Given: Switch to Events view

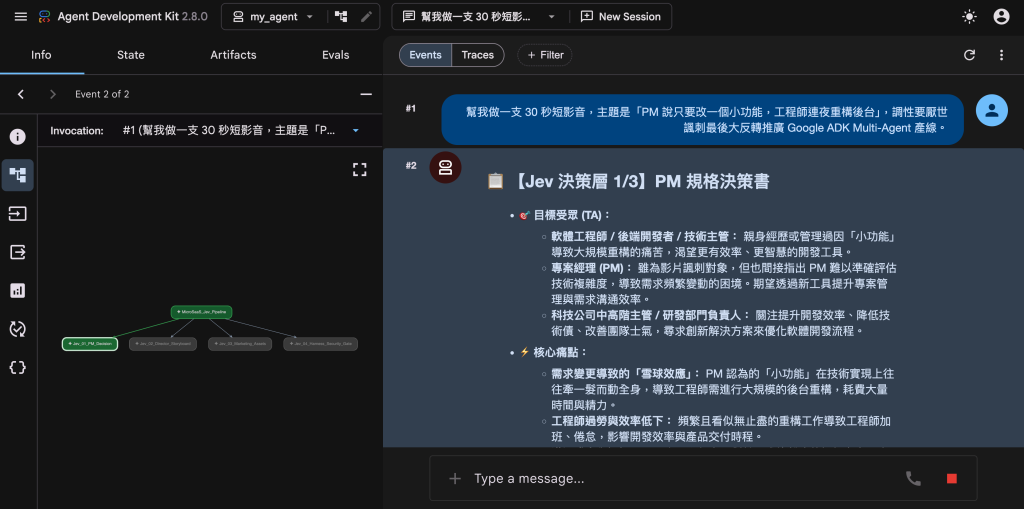Looking at the screenshot, I should point(425,55).
